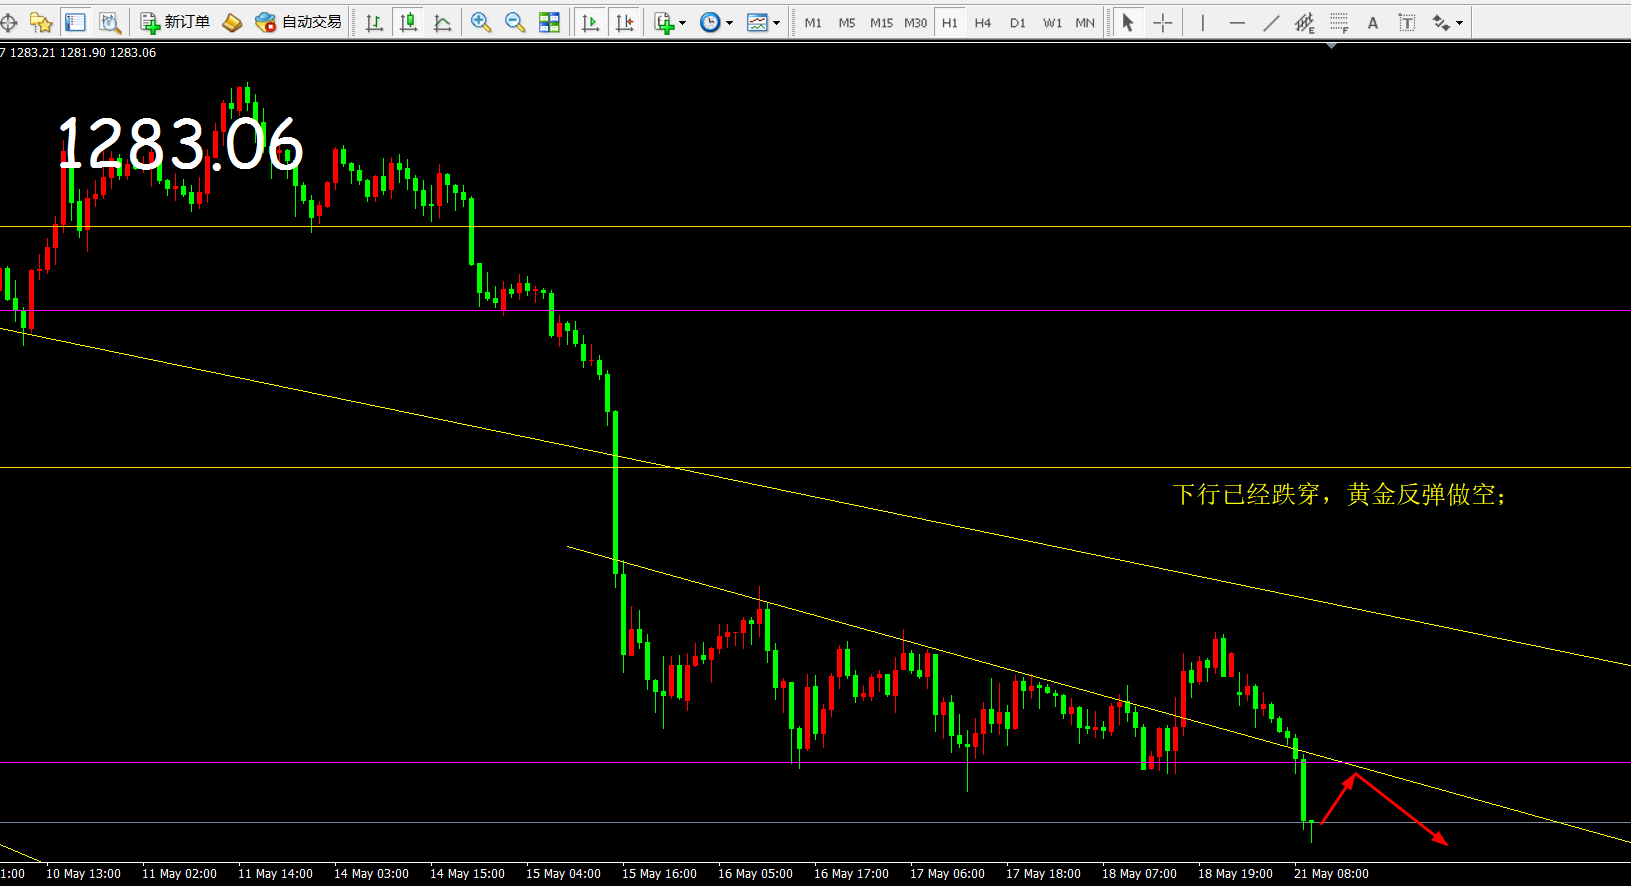The height and width of the screenshot is (886, 1631).
Task: Click the '15 May 16:00' time label
Action: pos(659,873)
